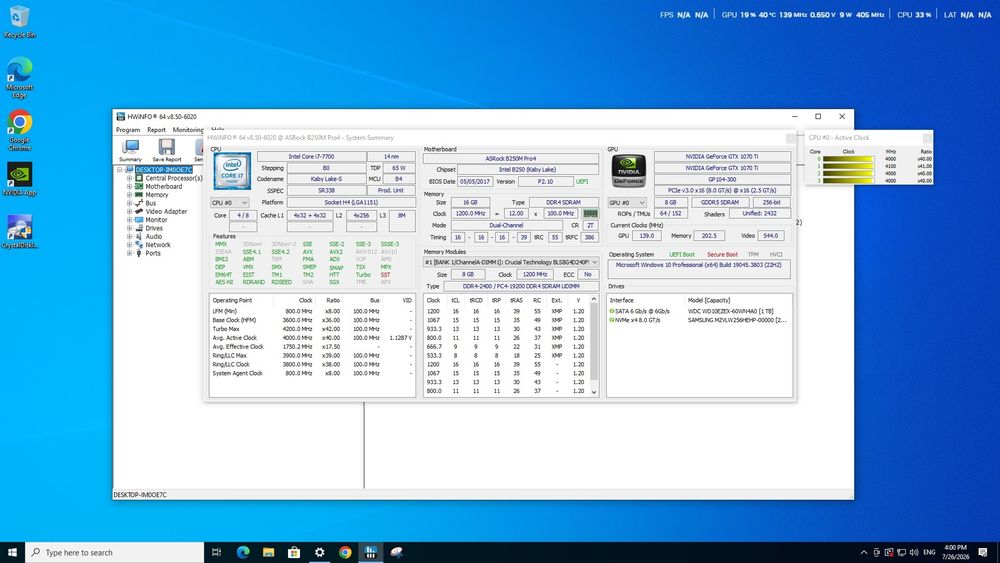Expand the Network tree node

(129, 244)
